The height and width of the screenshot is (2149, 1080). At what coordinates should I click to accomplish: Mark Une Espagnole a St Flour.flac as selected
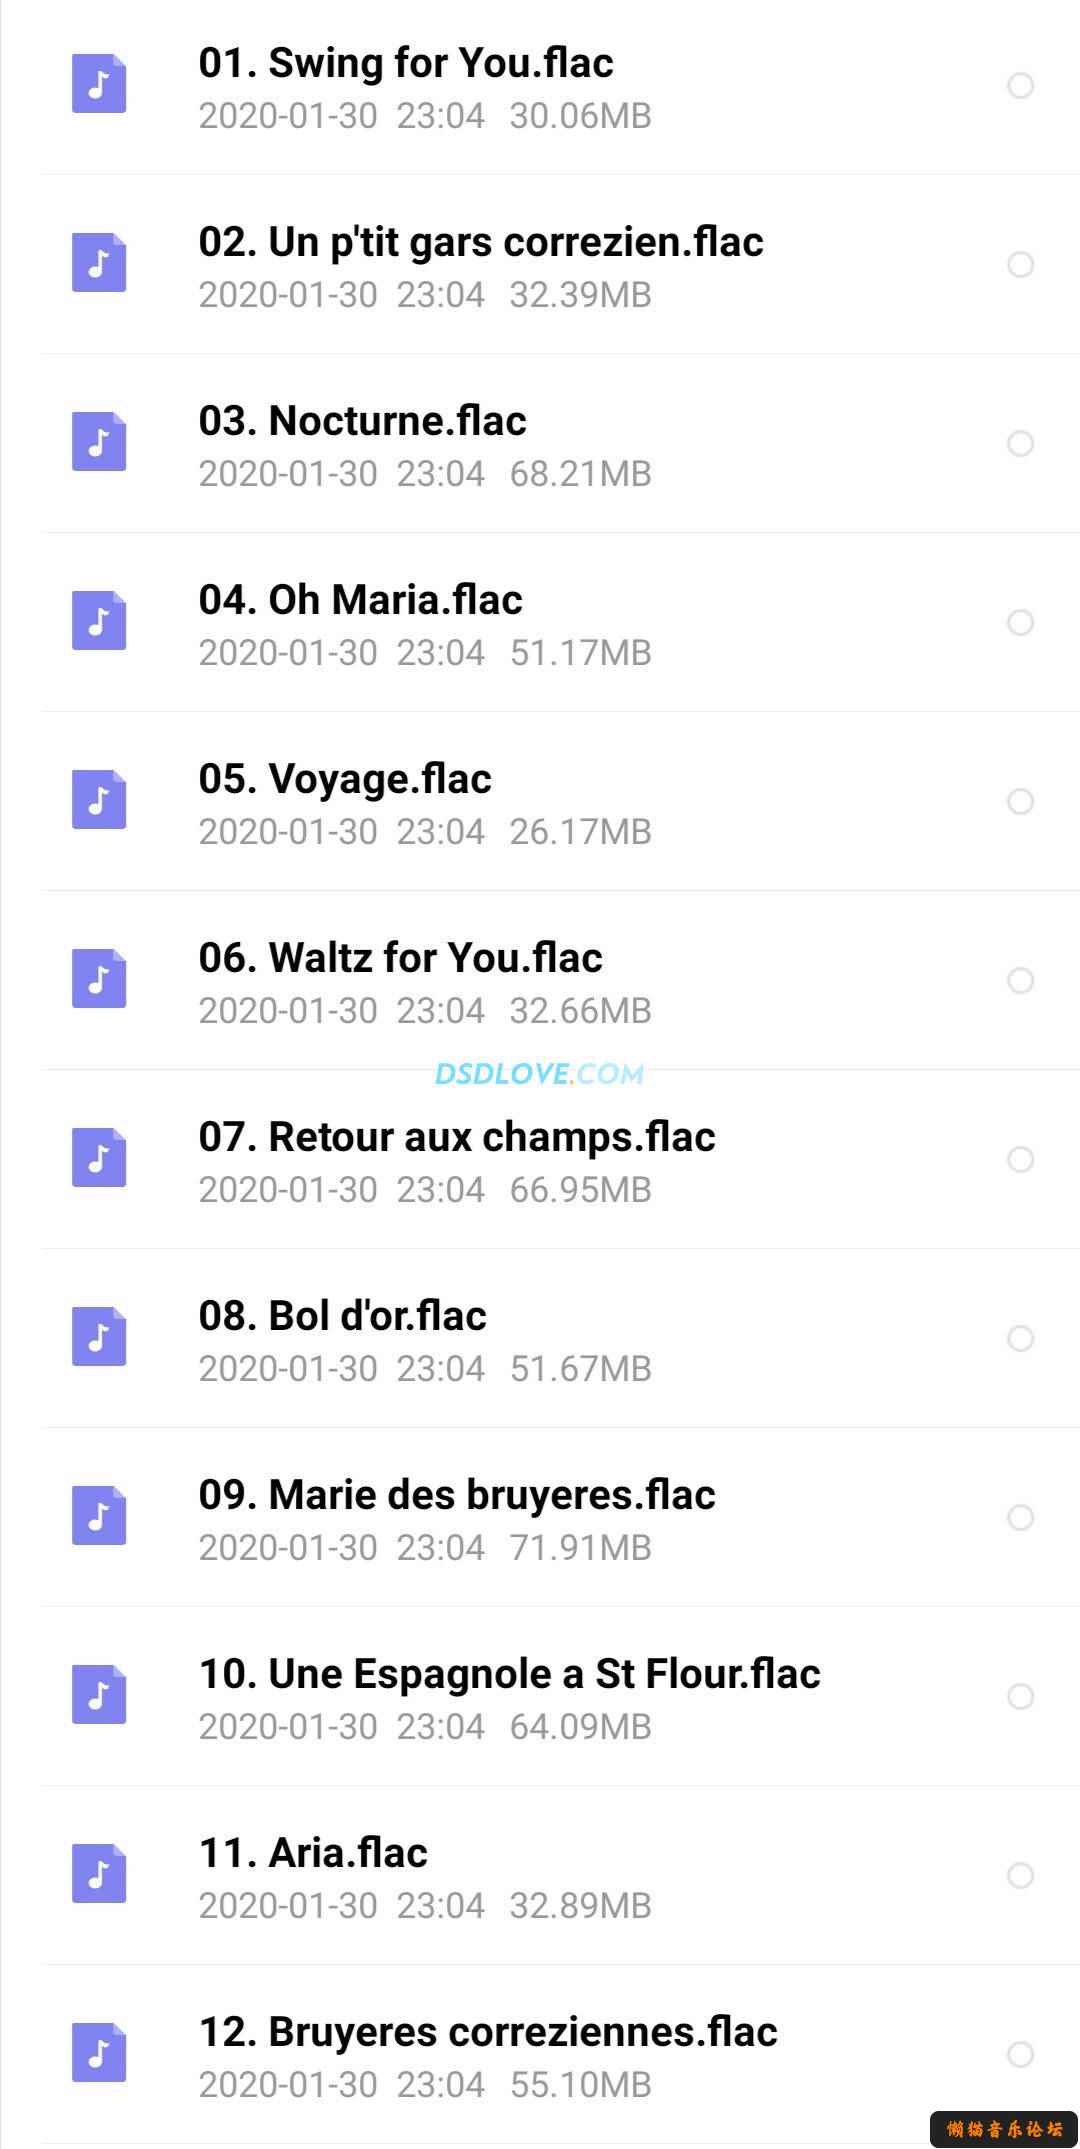[x=1020, y=1696]
